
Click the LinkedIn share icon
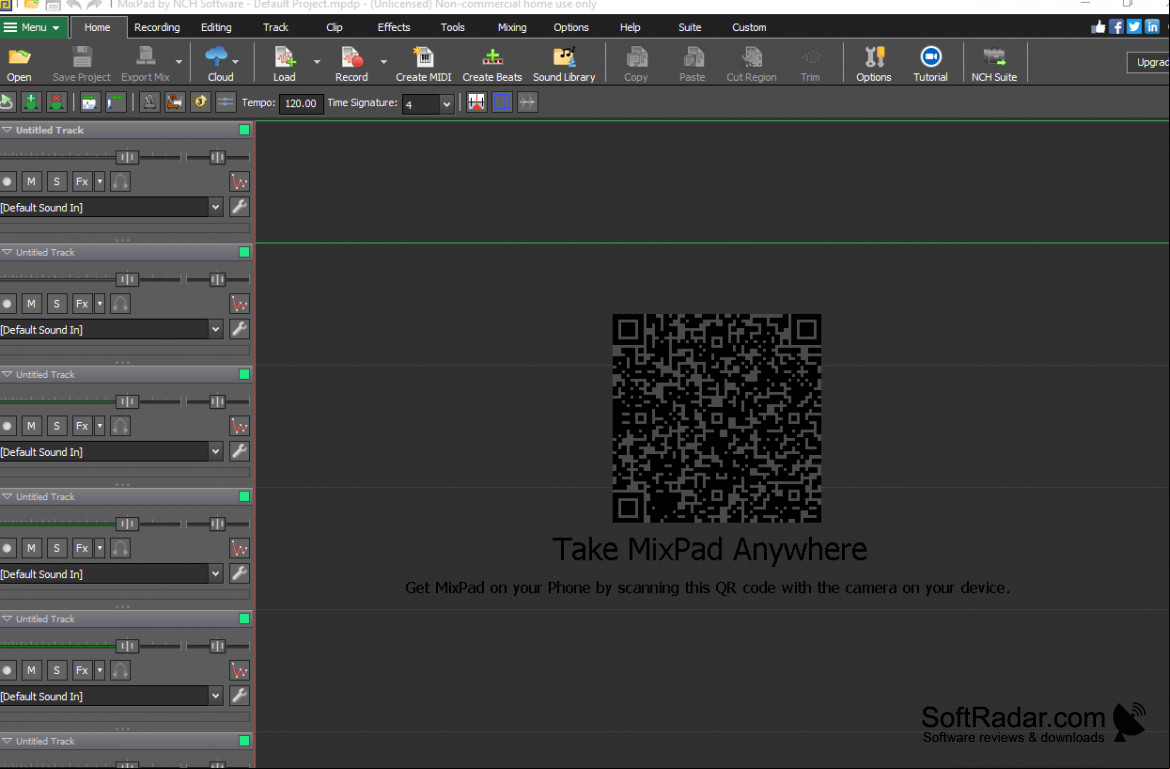click(x=1152, y=27)
